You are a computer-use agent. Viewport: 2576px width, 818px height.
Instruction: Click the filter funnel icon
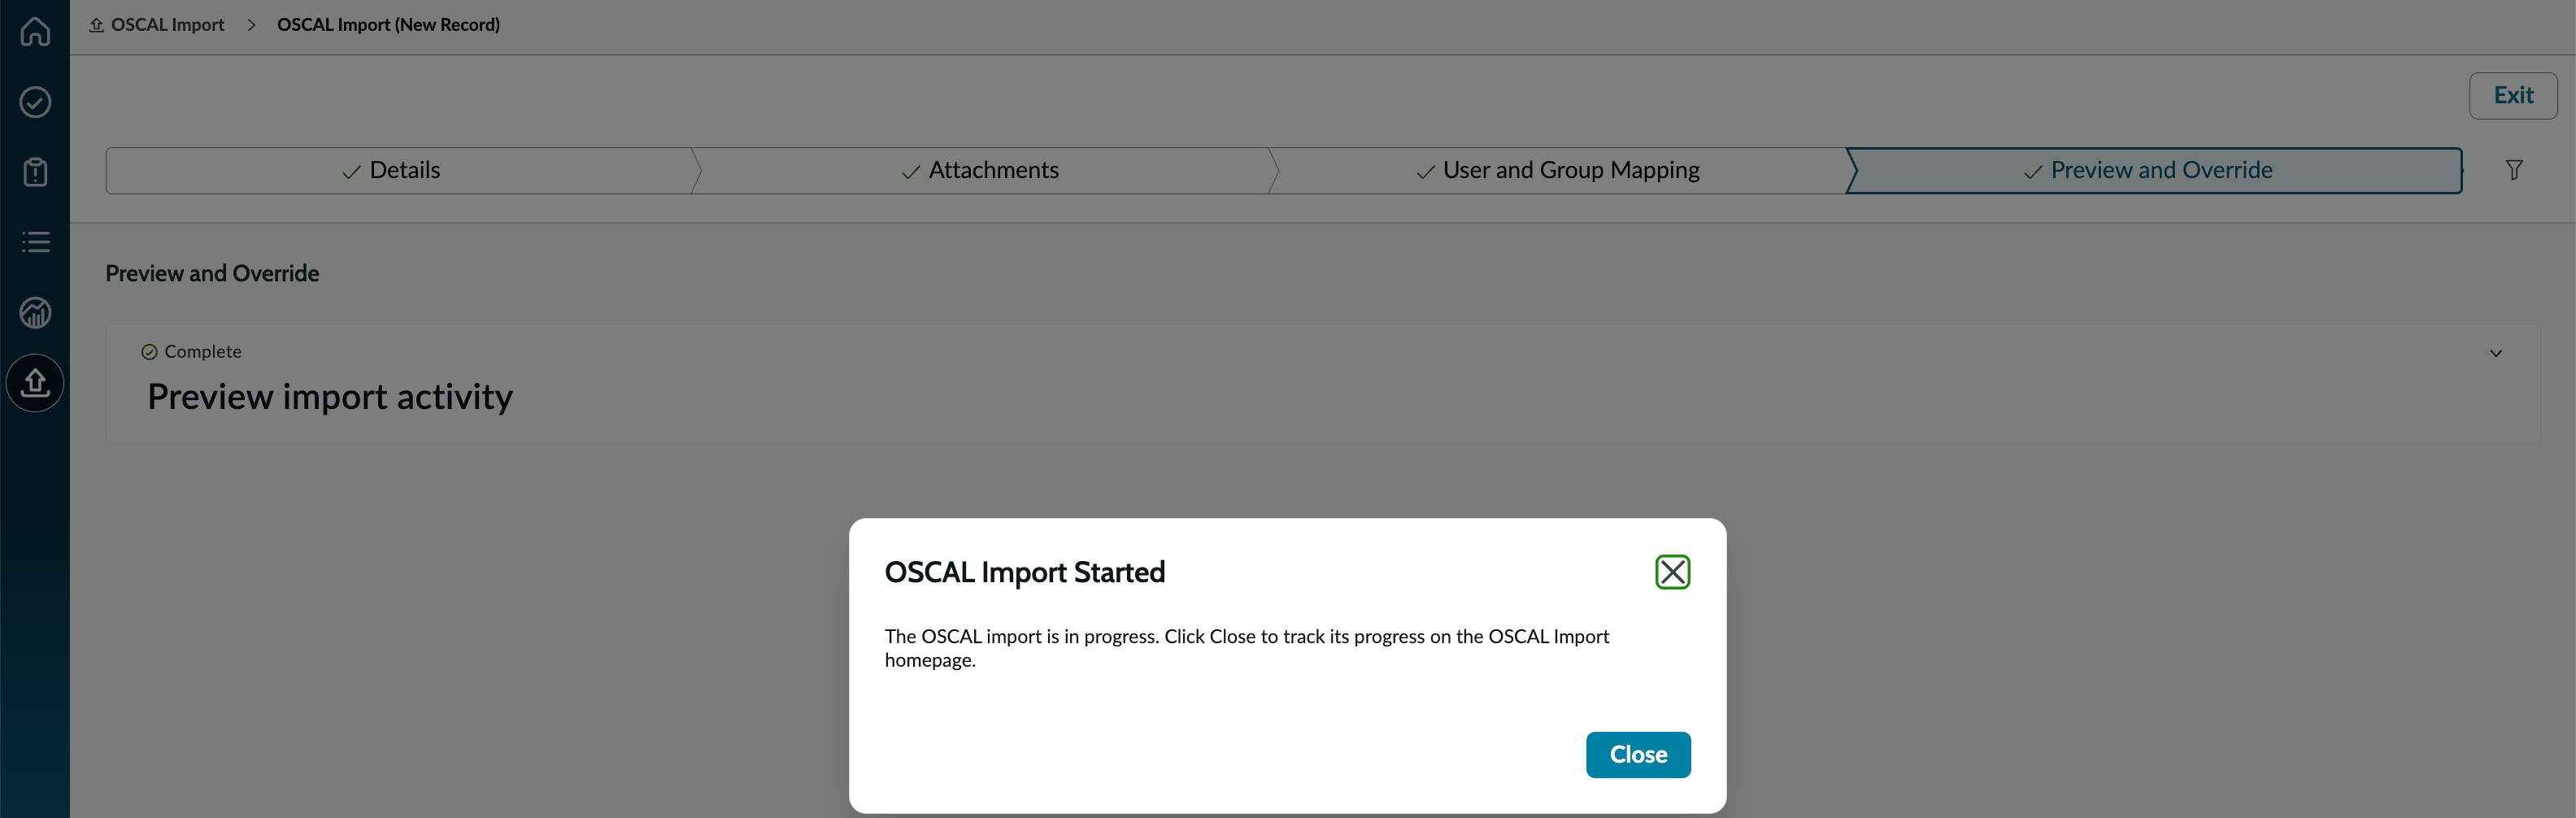click(2513, 170)
